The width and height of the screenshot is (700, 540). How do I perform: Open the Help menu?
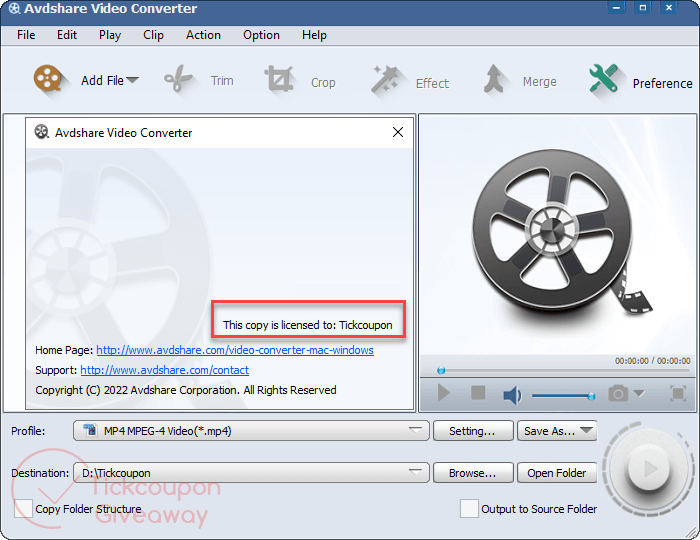pos(314,35)
